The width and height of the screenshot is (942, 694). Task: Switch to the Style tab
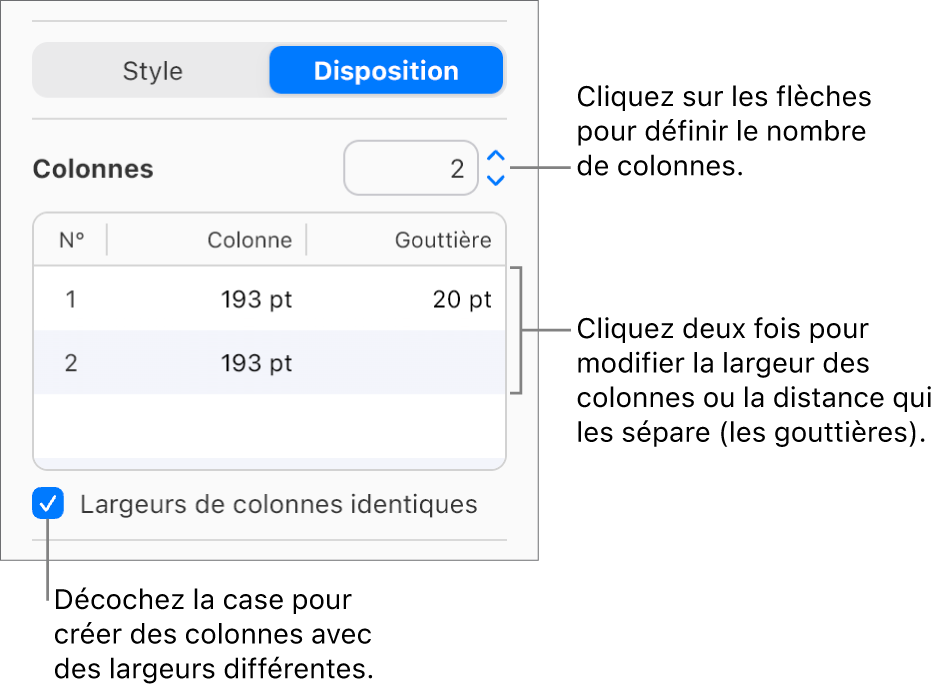152,70
